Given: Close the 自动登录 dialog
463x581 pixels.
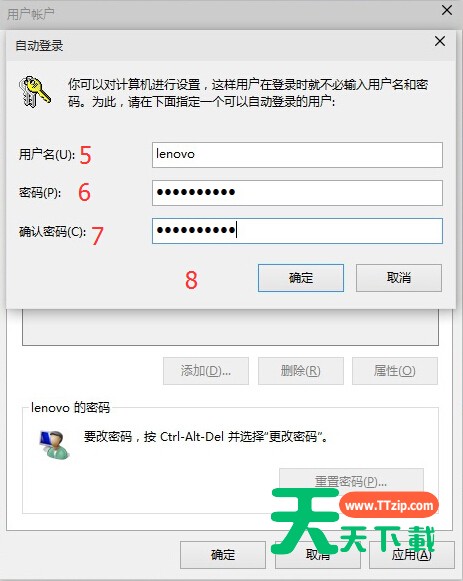Looking at the screenshot, I should pos(440,41).
